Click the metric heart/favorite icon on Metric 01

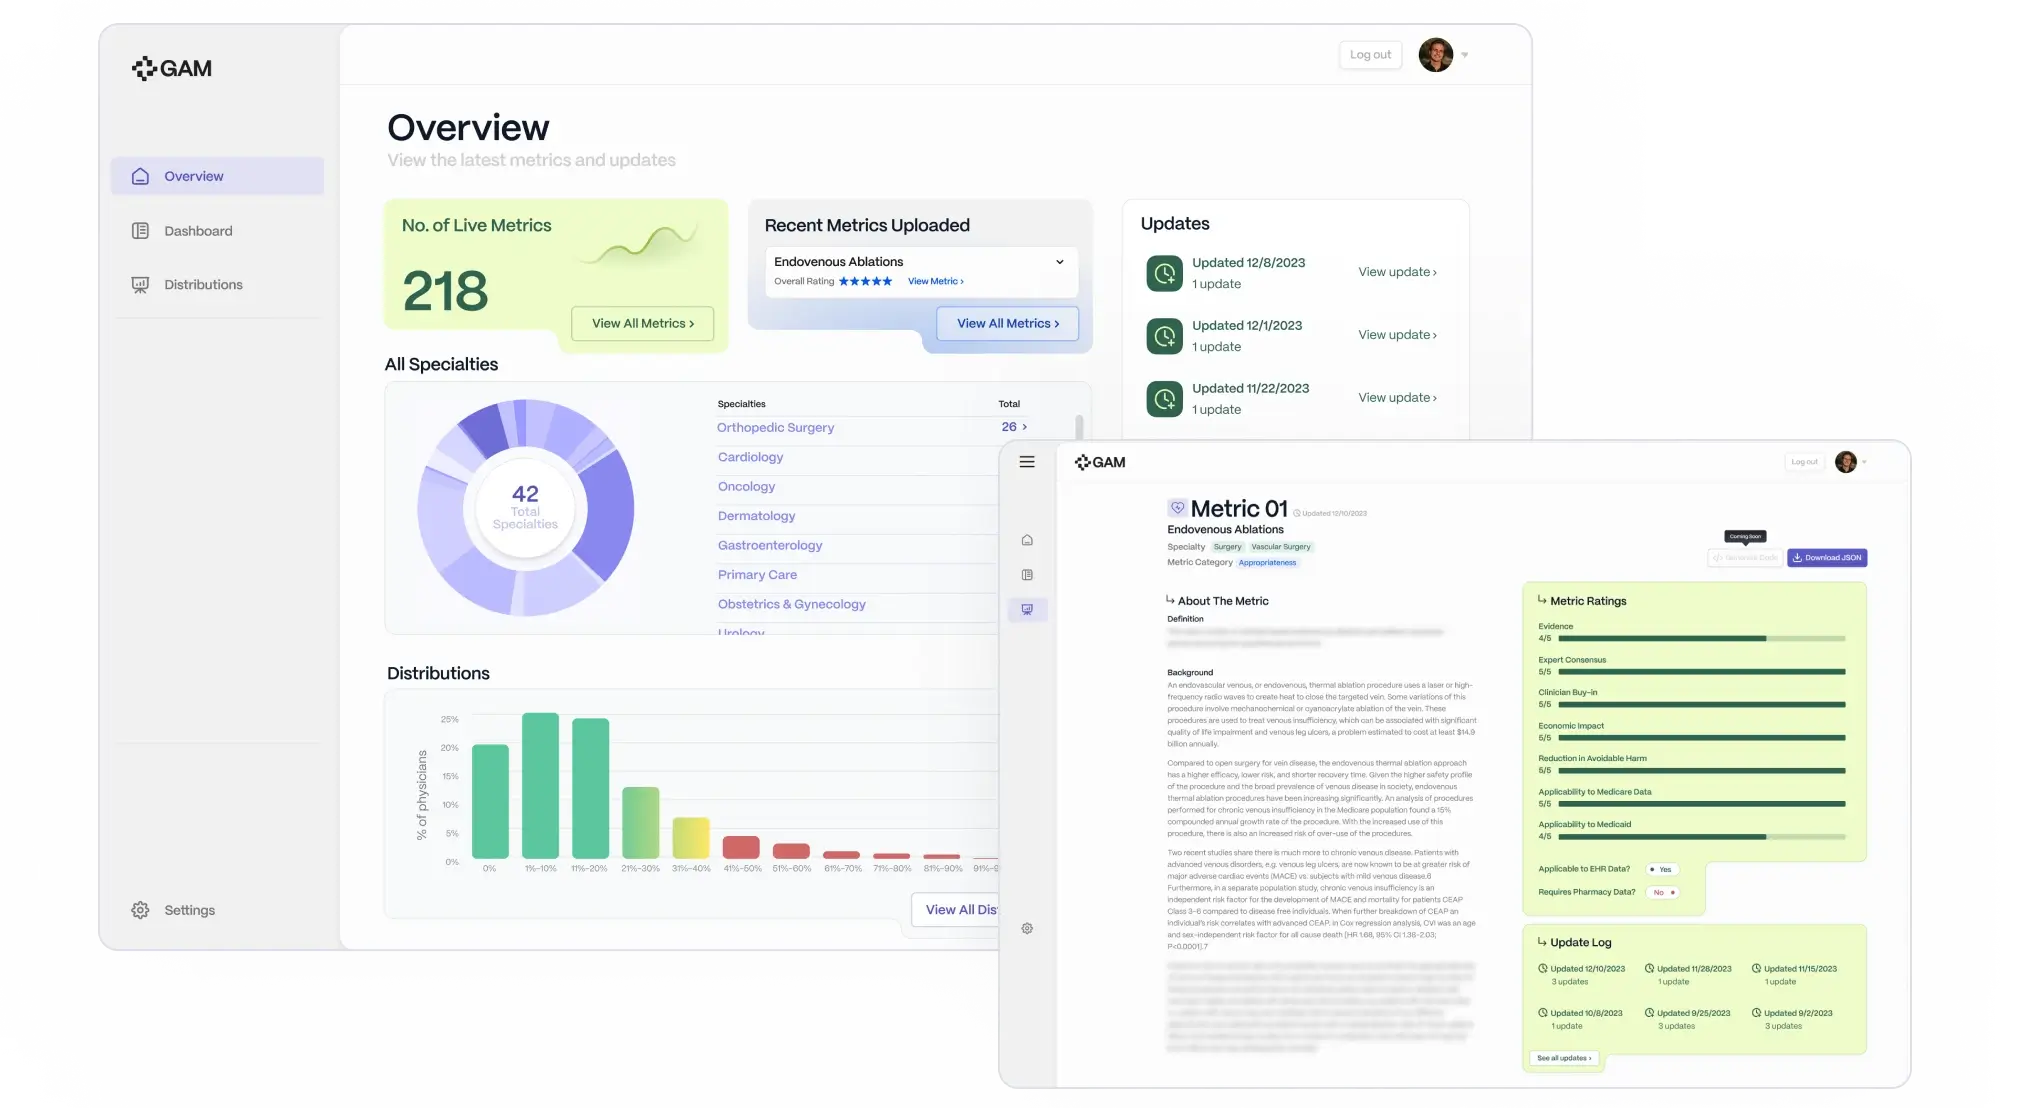point(1176,506)
